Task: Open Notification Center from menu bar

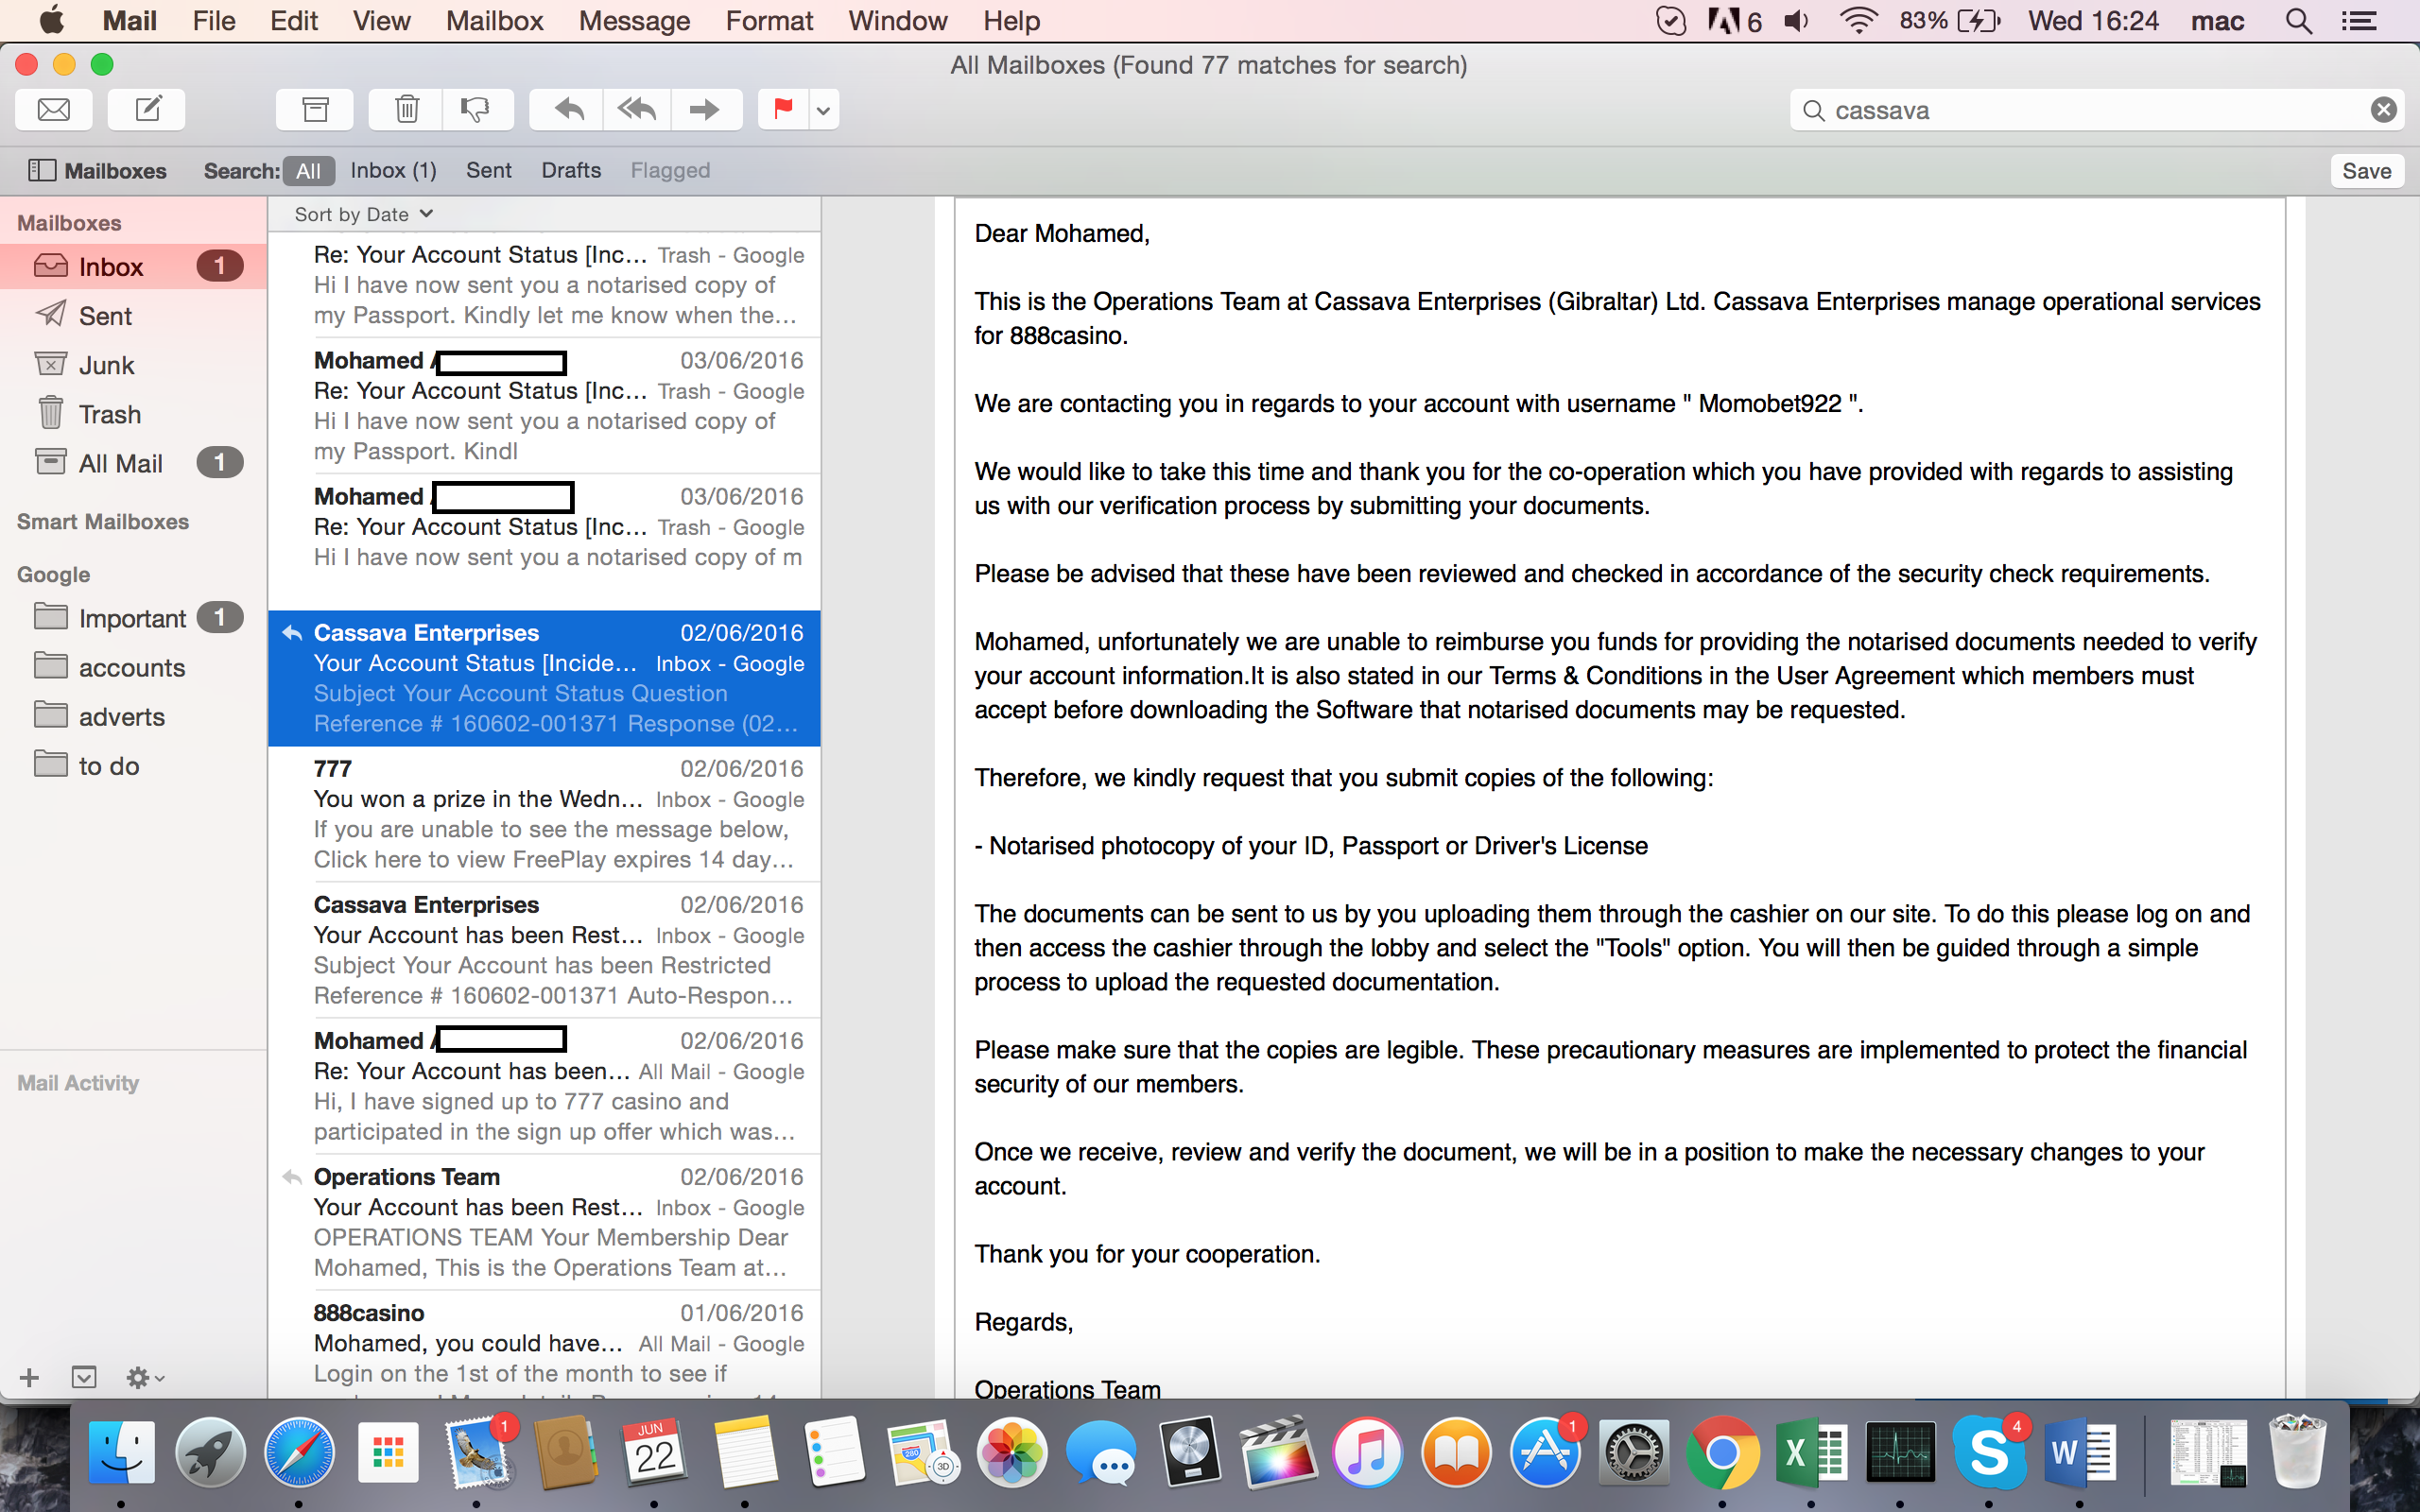Action: click(2360, 21)
